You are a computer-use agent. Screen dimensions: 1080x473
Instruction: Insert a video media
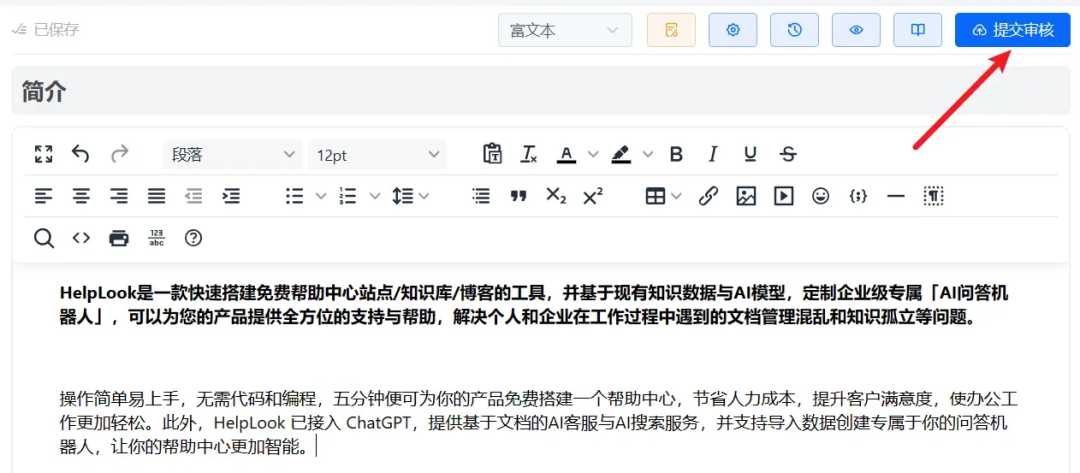pos(783,196)
